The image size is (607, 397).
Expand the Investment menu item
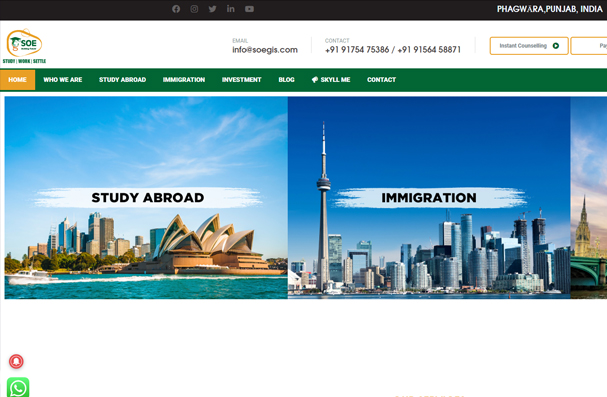[242, 80]
